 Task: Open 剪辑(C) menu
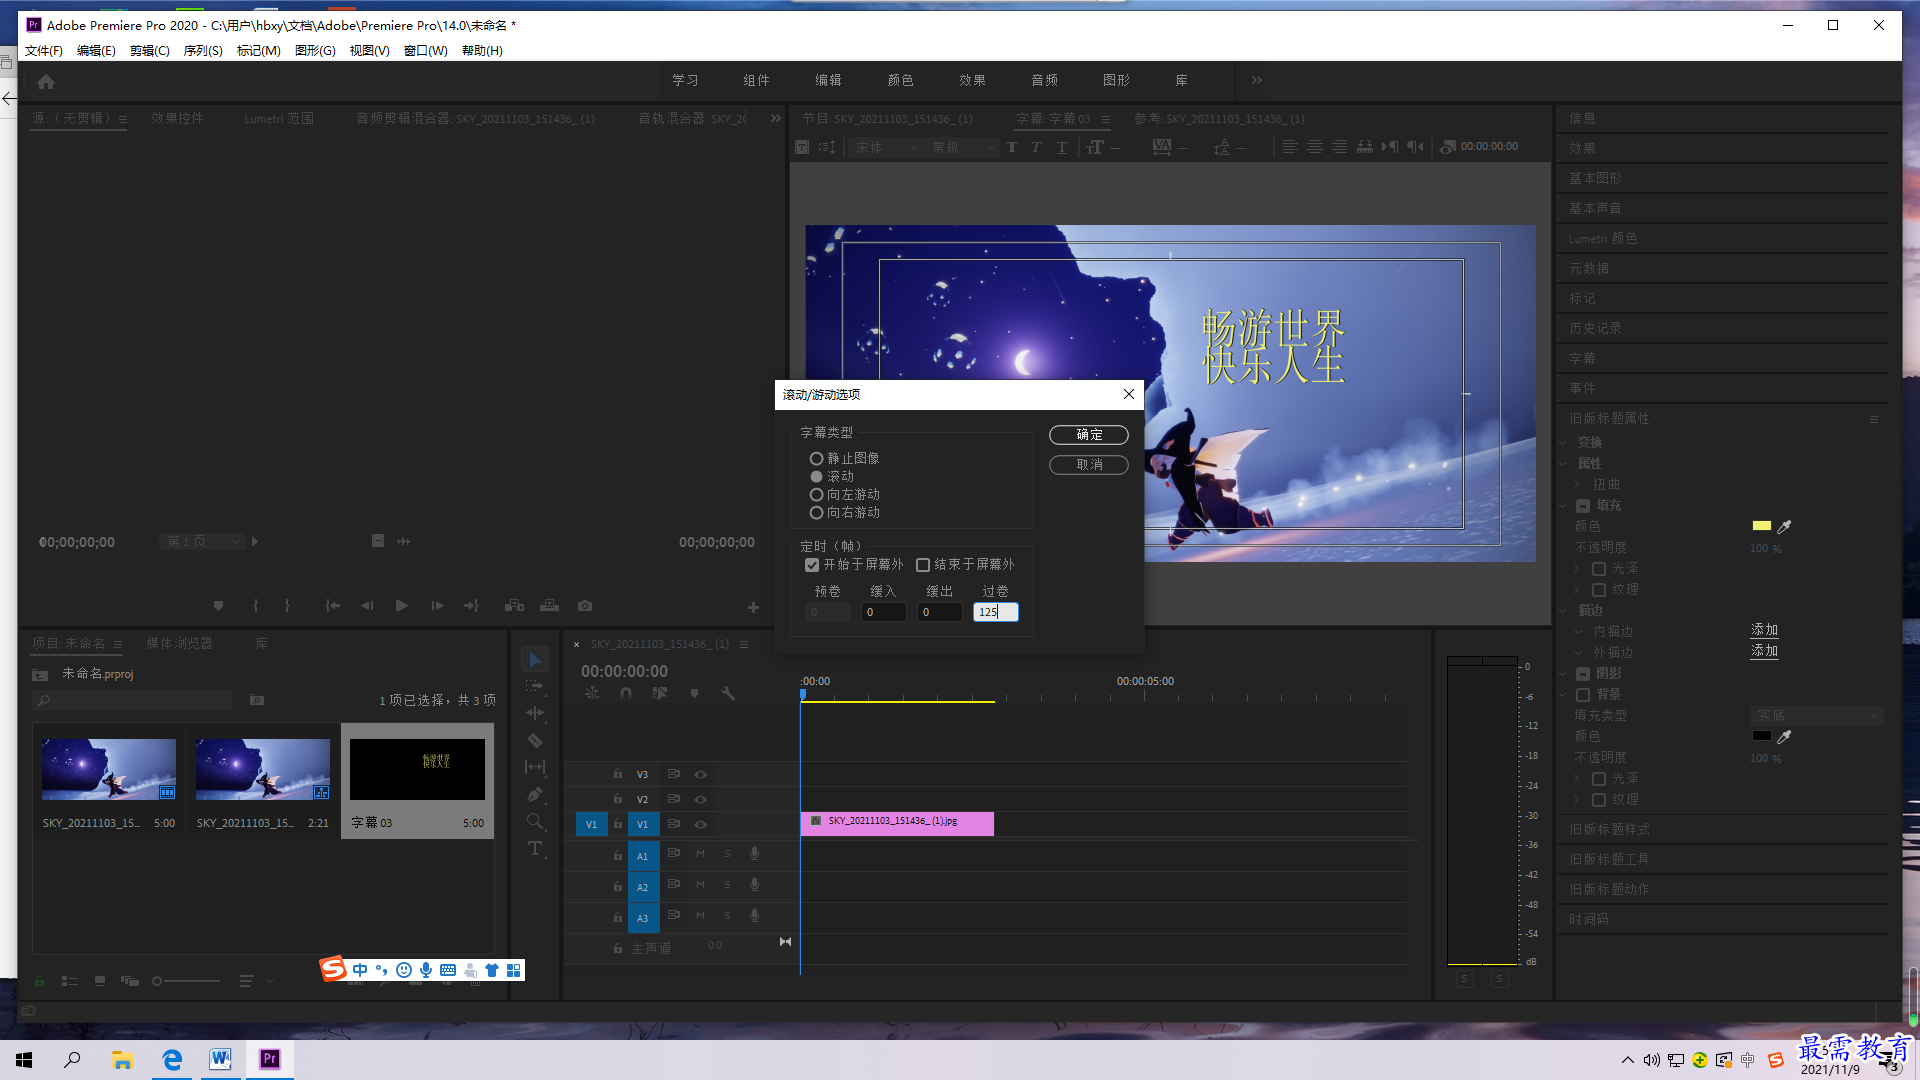tap(150, 51)
